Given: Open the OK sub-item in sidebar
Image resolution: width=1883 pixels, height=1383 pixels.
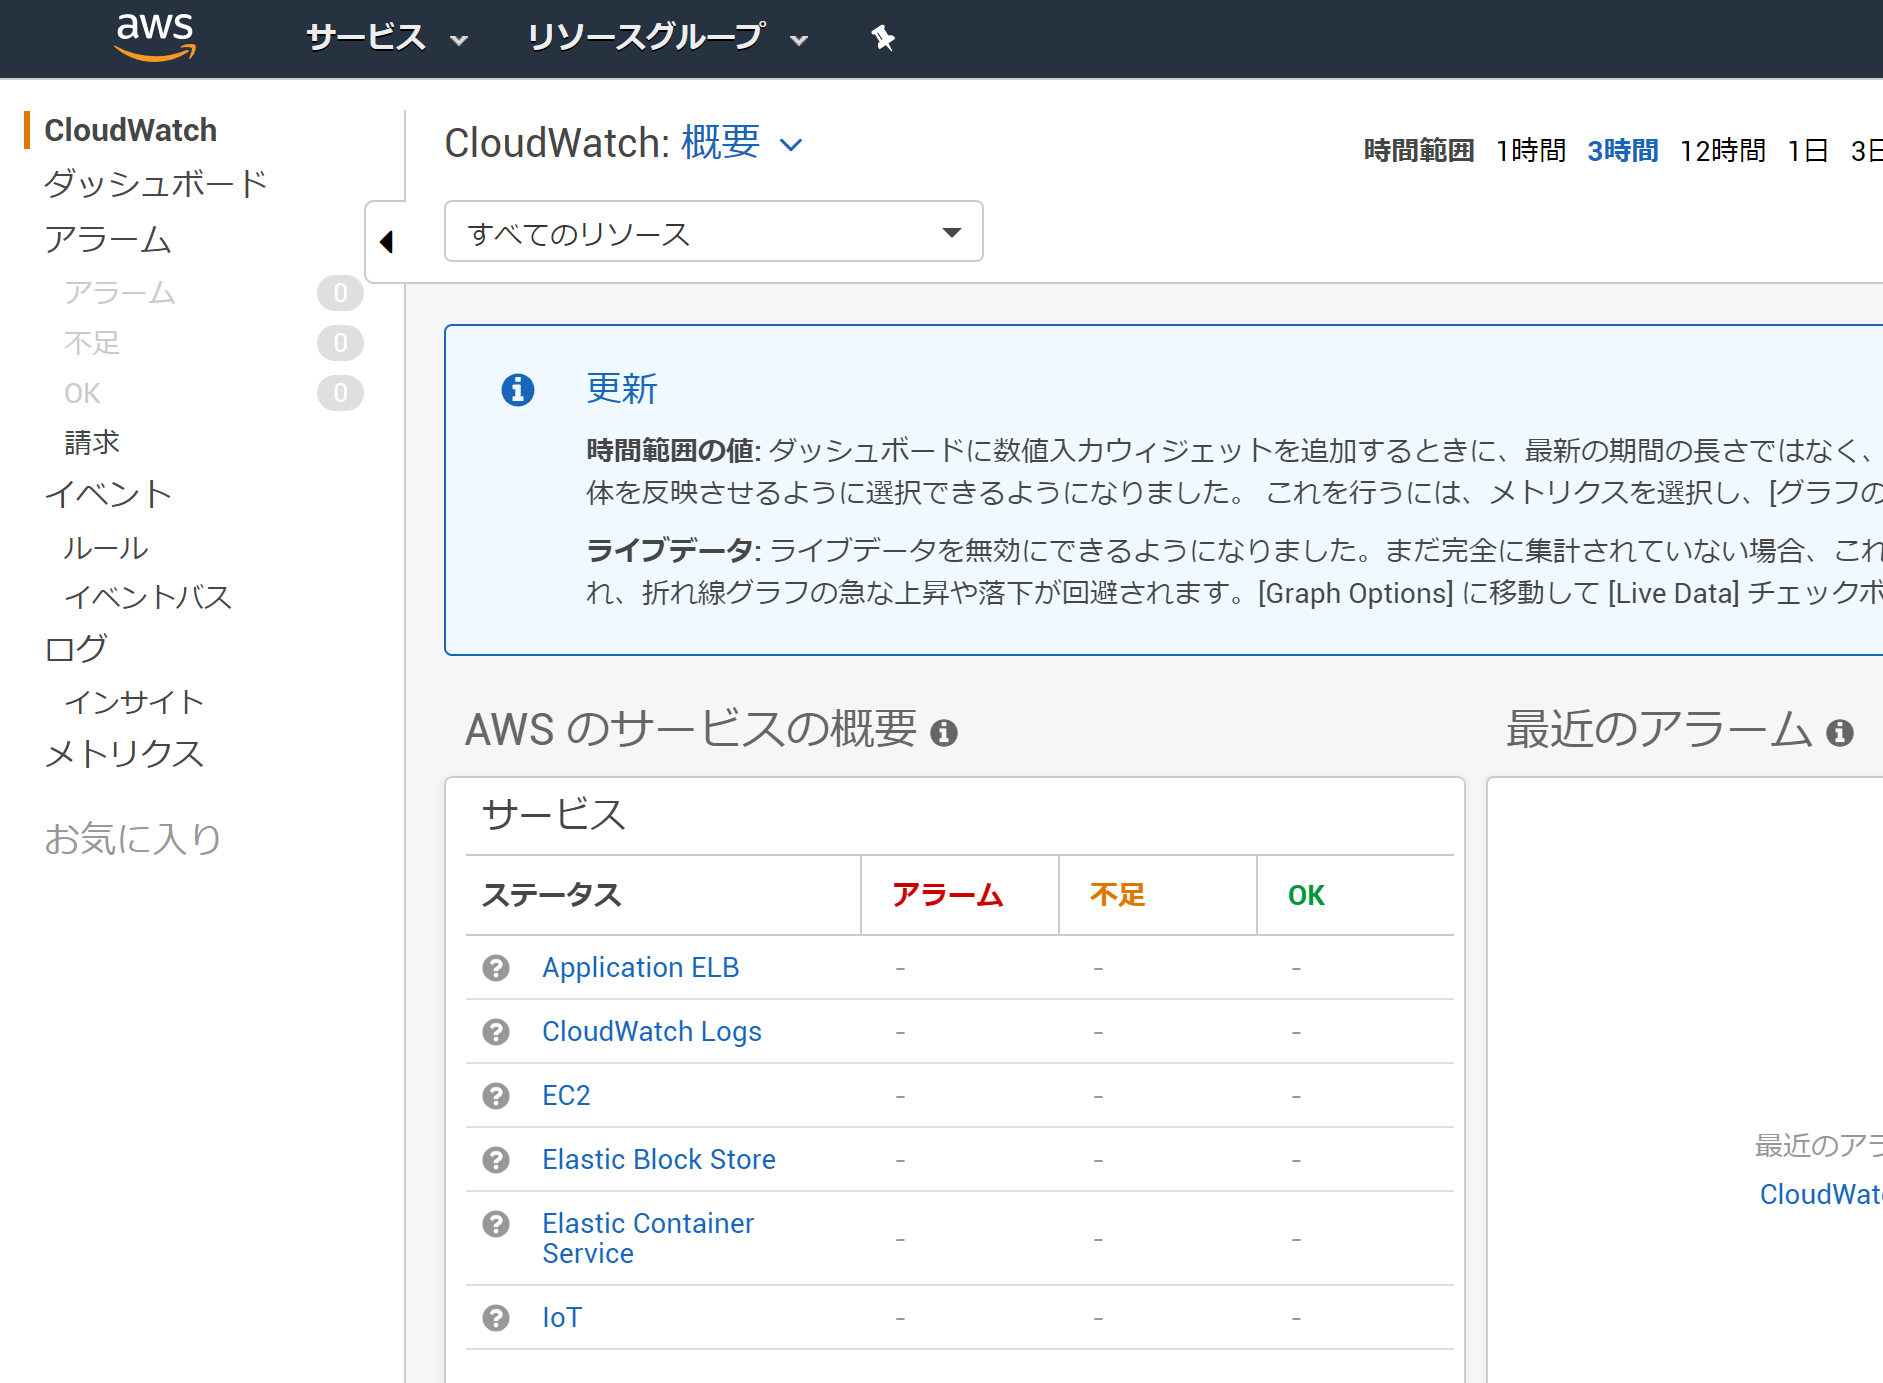Looking at the screenshot, I should [82, 393].
